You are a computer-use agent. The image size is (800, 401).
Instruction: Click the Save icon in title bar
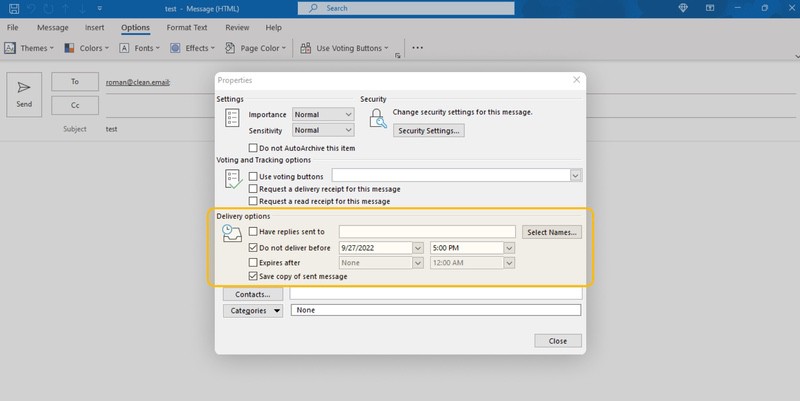coord(14,9)
